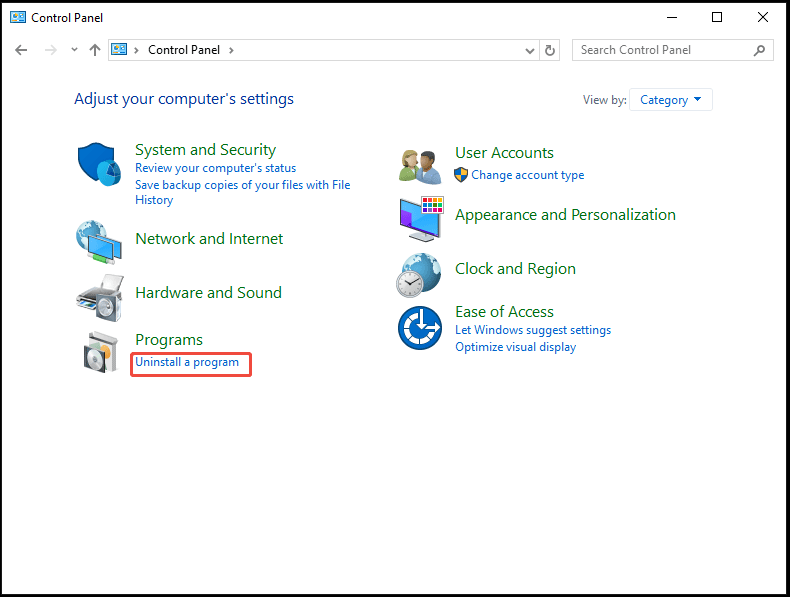
Task: Open the address bar history dropdown
Action: 530,50
